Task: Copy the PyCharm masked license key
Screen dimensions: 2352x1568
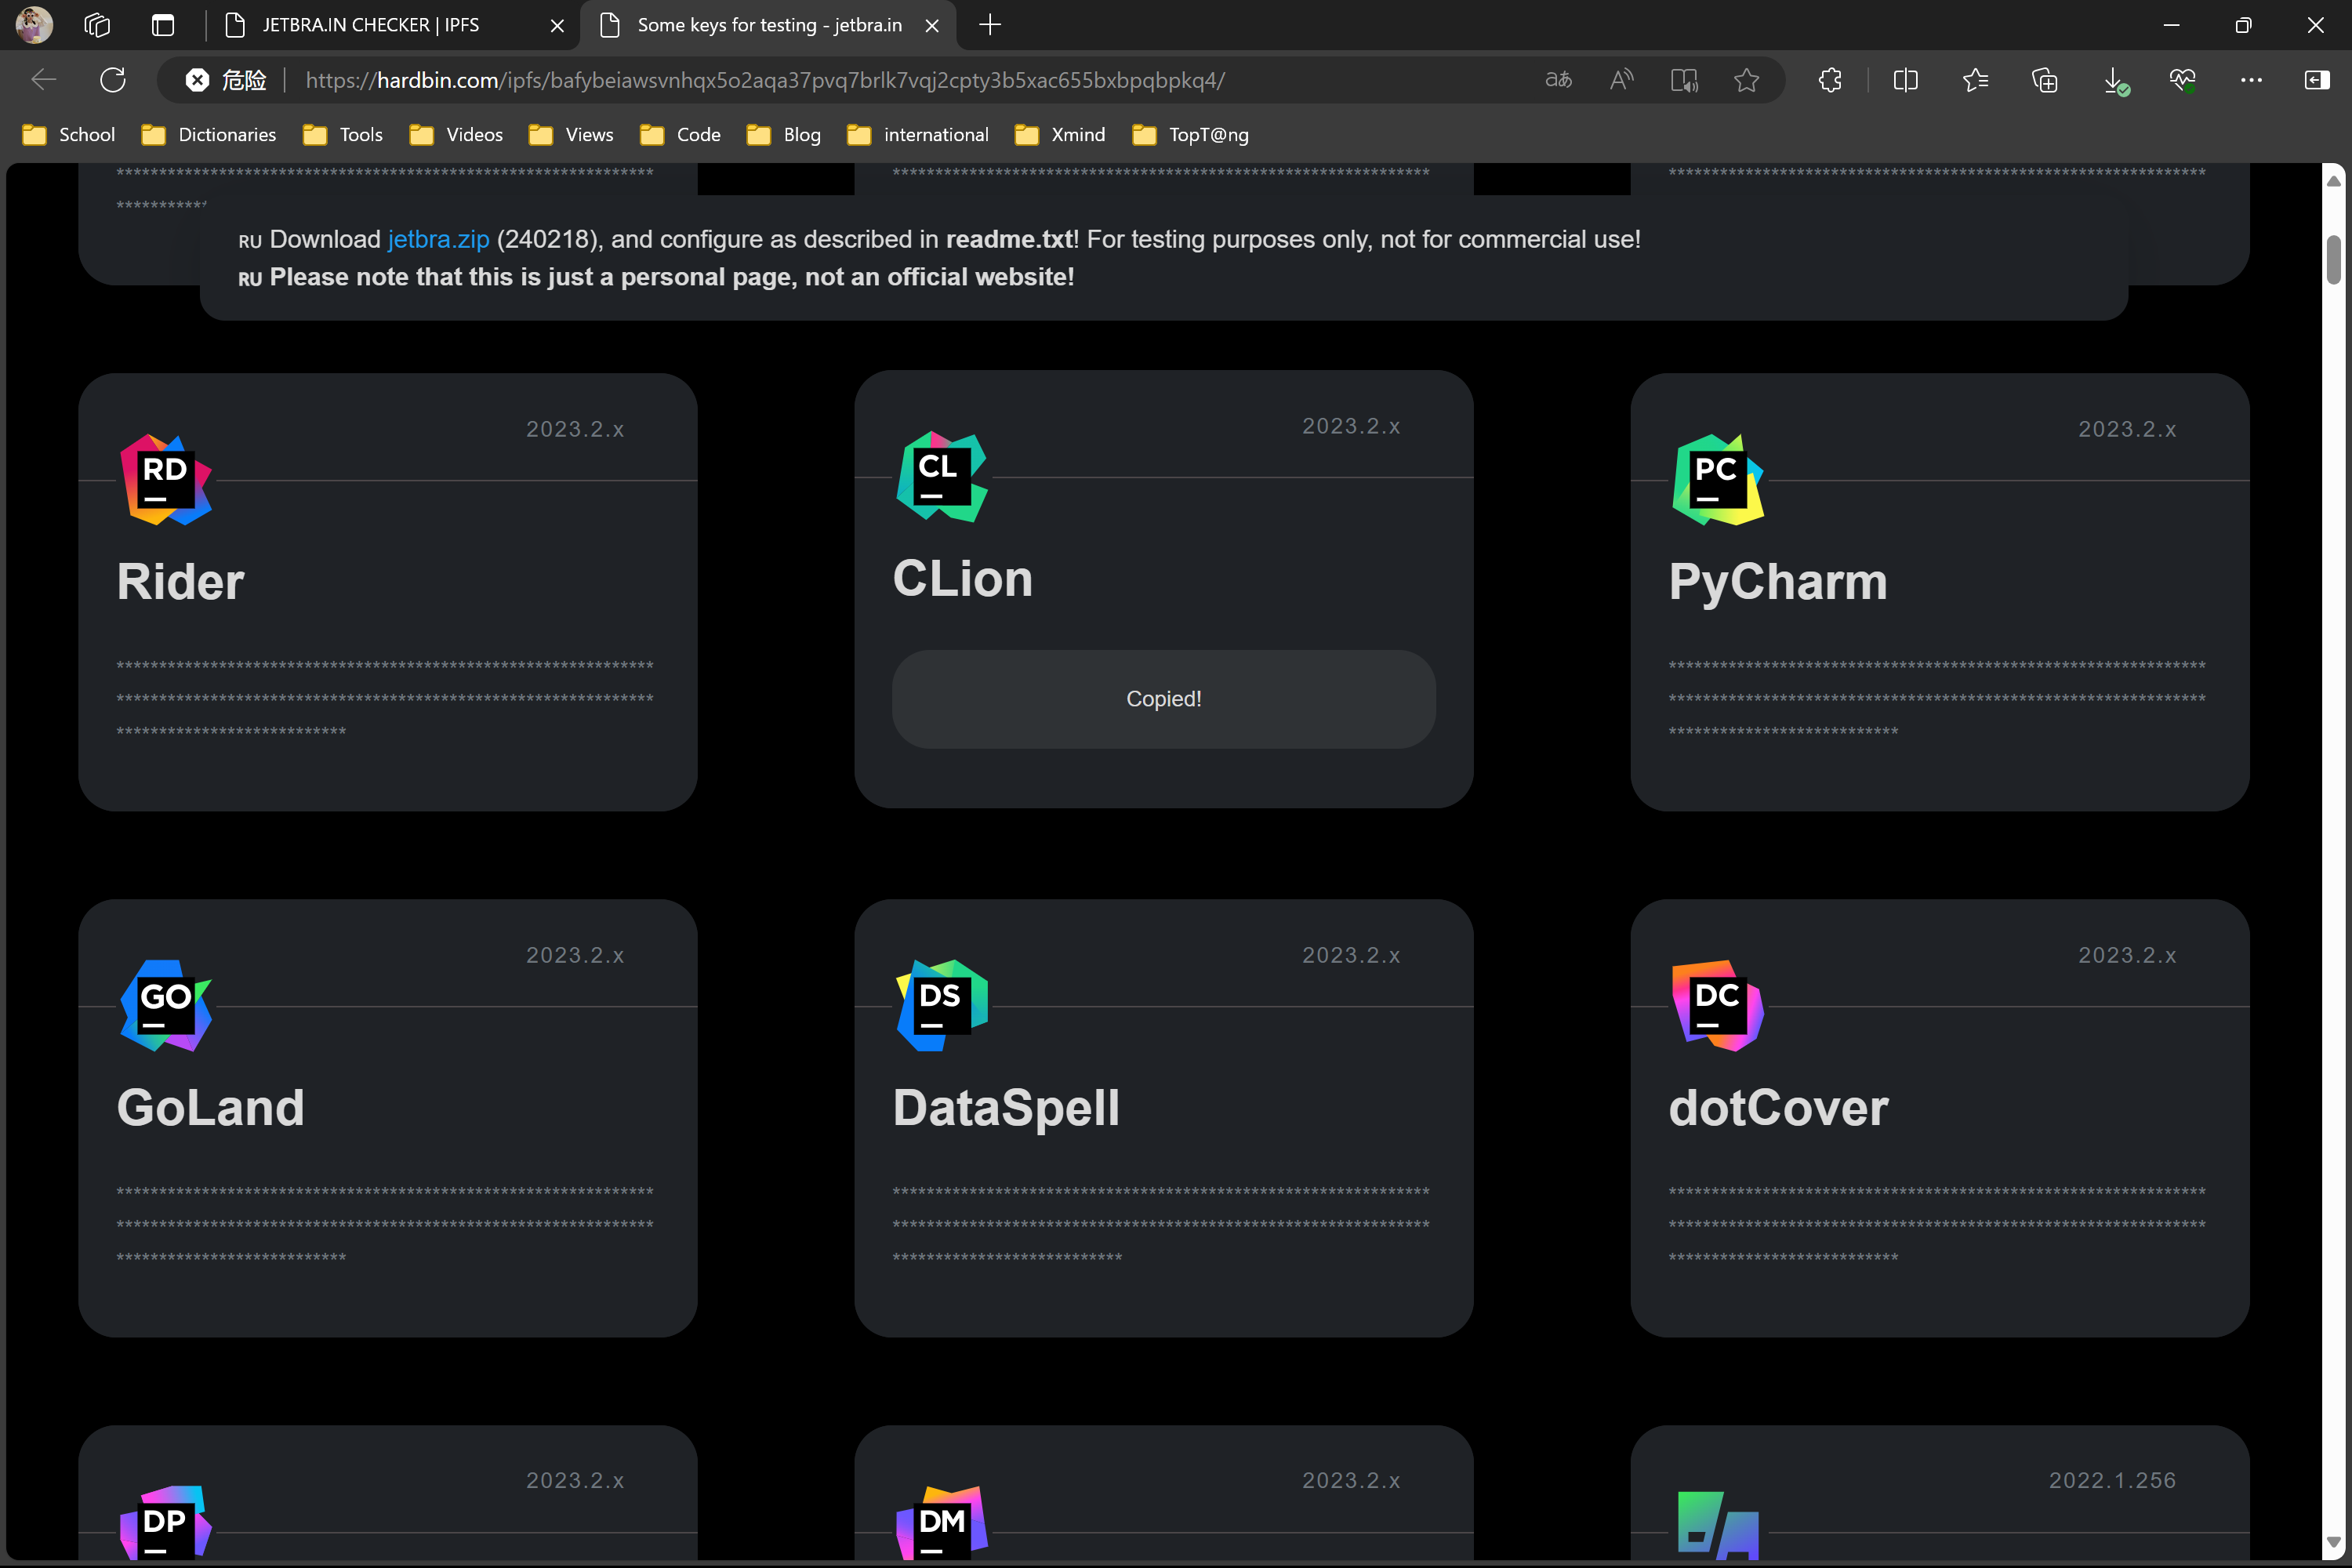Action: point(1937,699)
